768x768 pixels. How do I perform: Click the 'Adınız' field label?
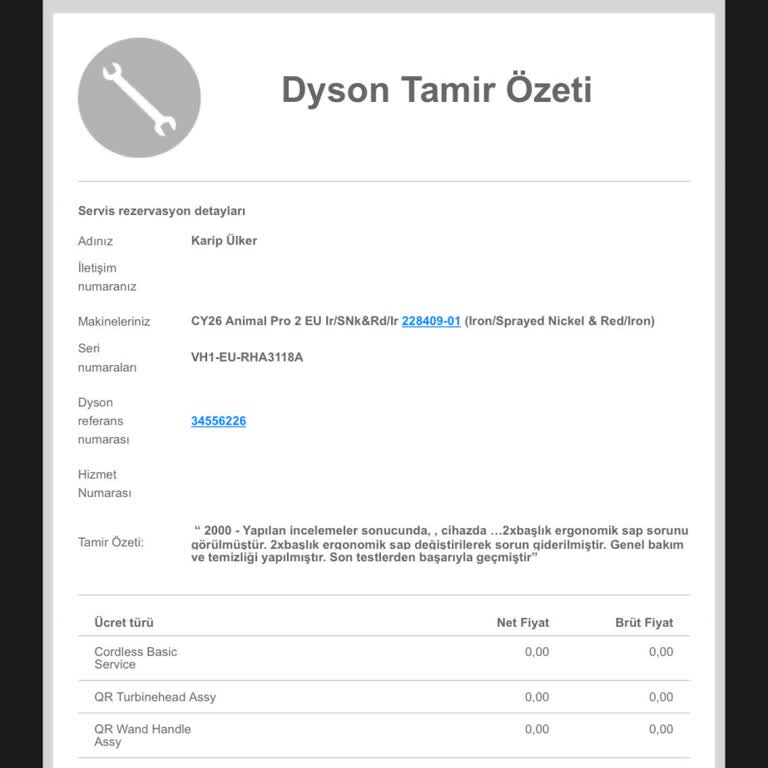(96, 241)
